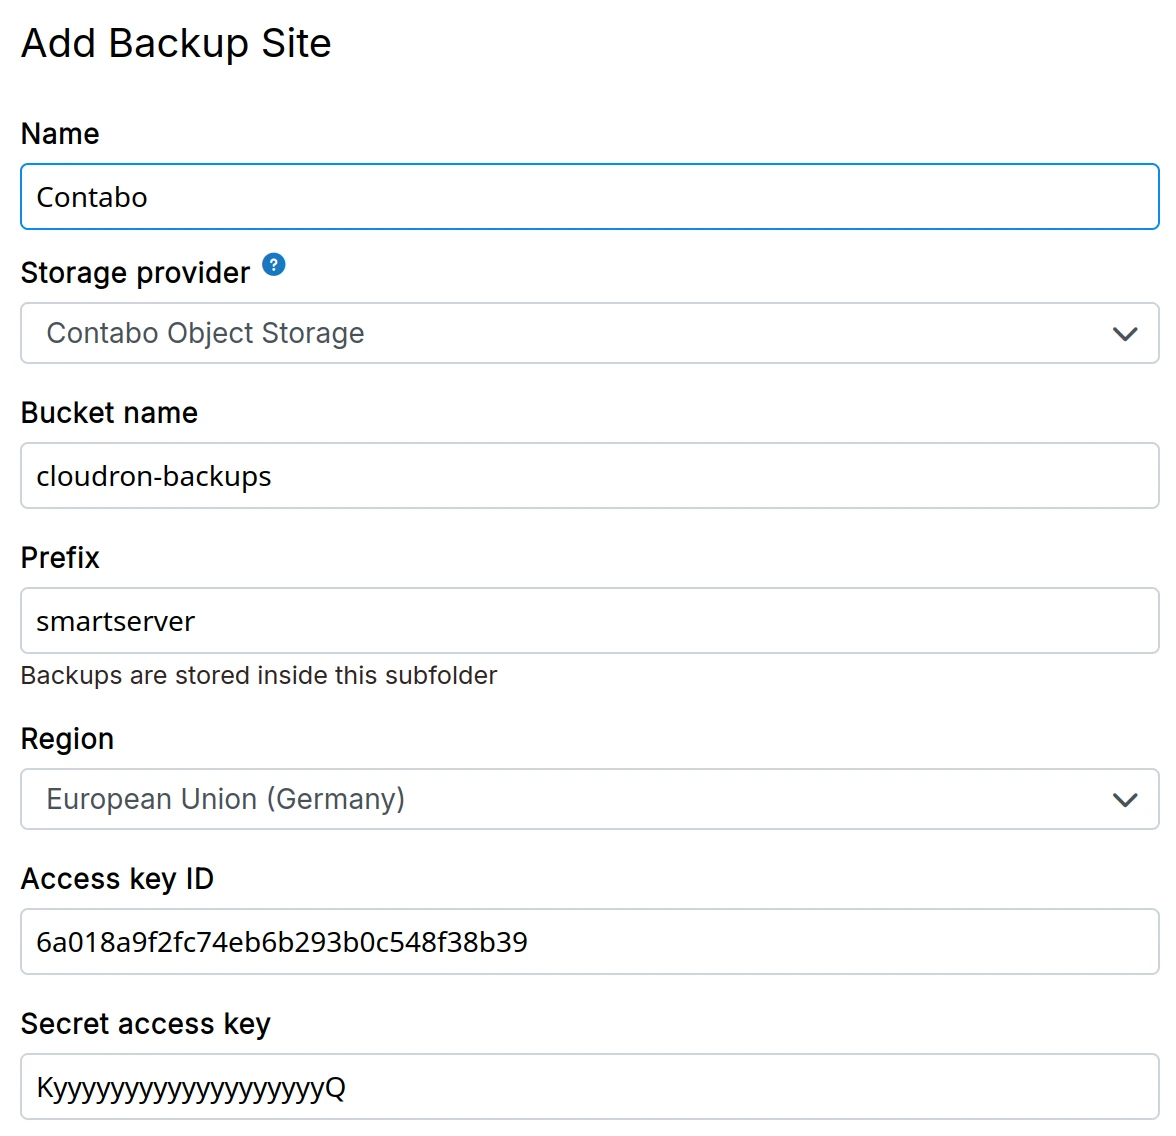The width and height of the screenshot is (1176, 1136).
Task: Click the Storage provider help icon
Action: (272, 263)
